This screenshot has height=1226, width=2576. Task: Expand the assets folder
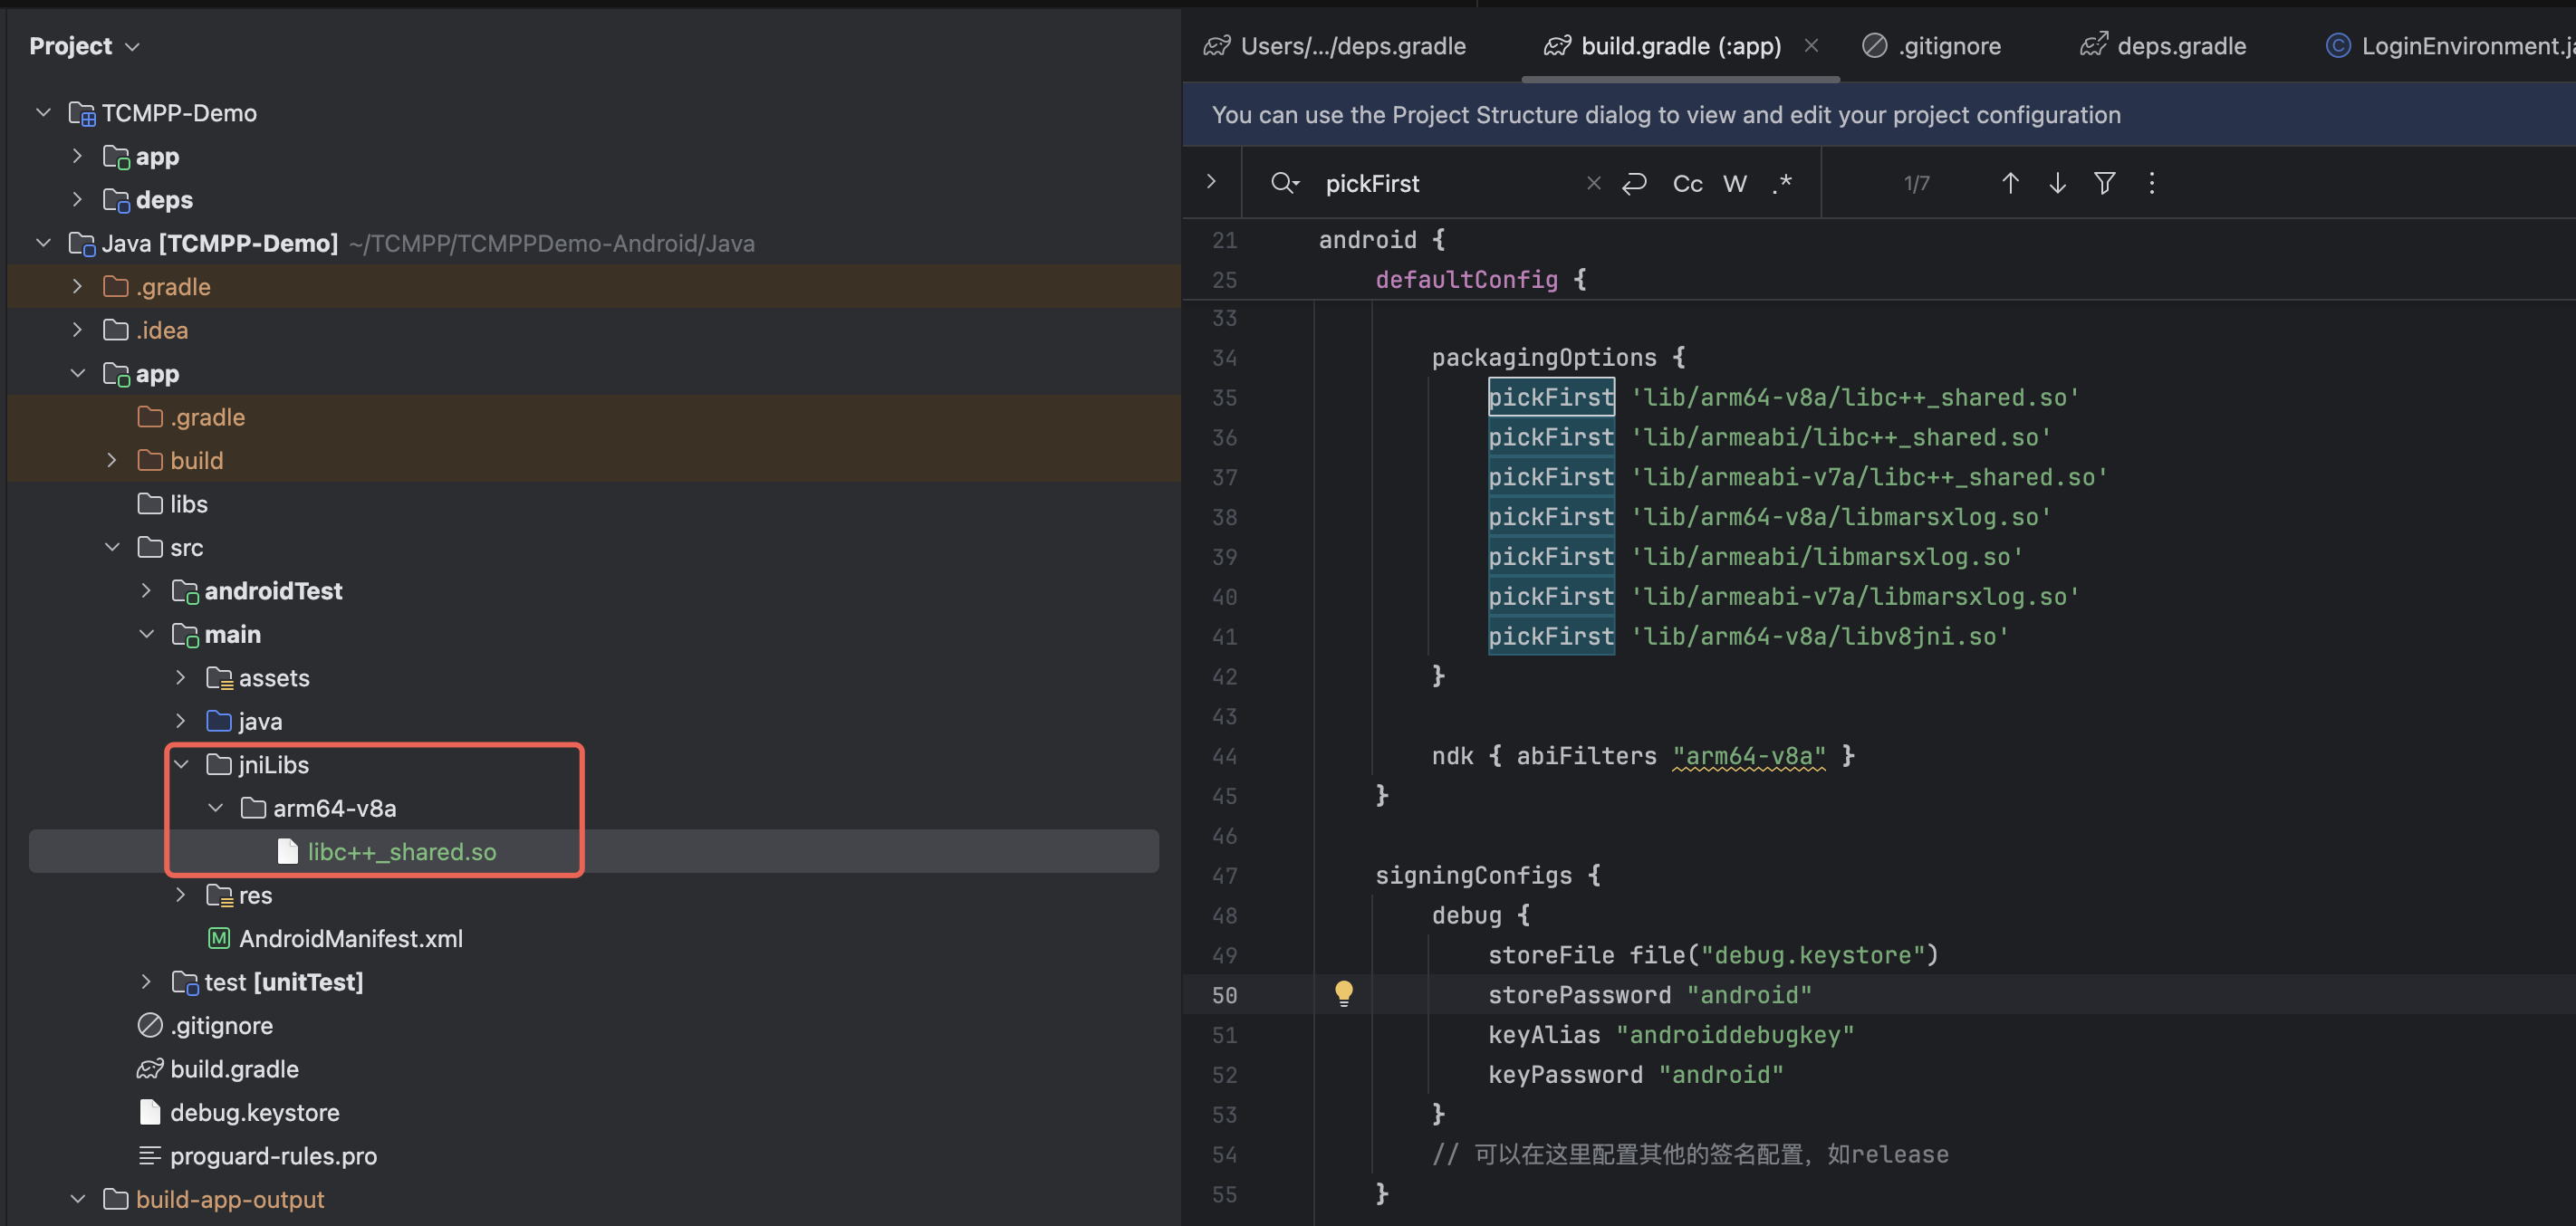coord(181,678)
